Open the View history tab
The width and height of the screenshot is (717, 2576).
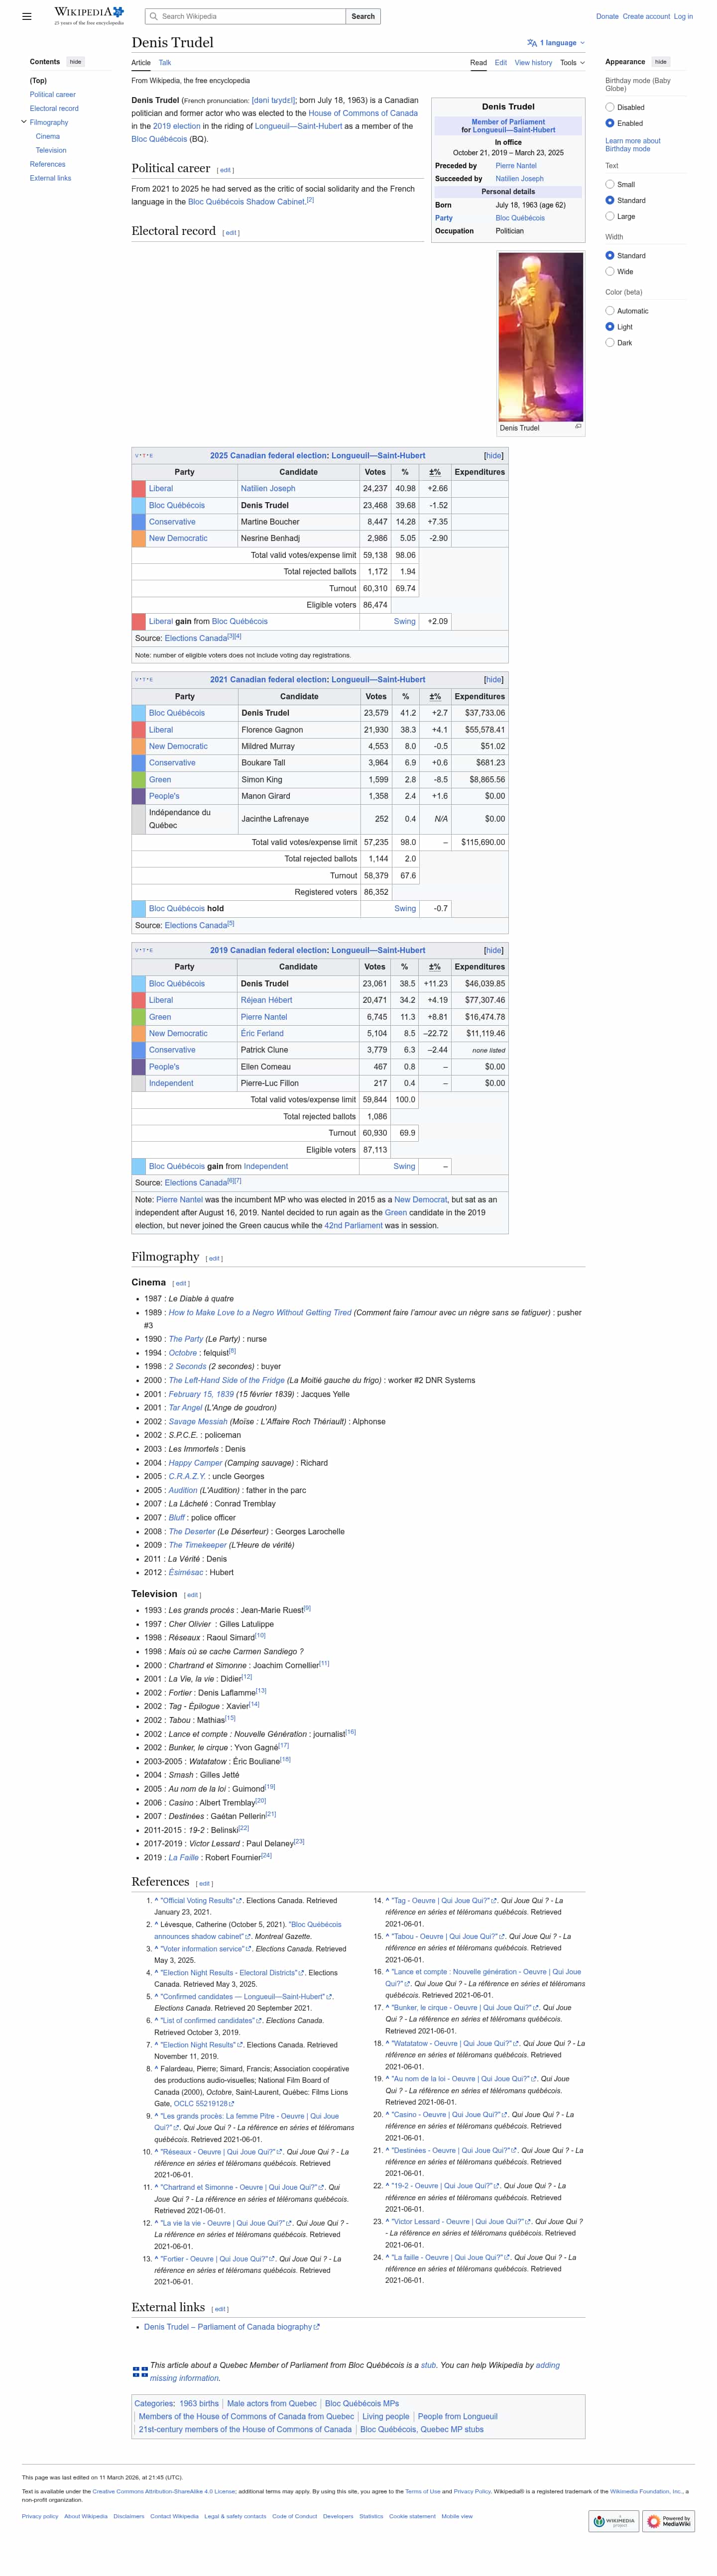tap(533, 62)
